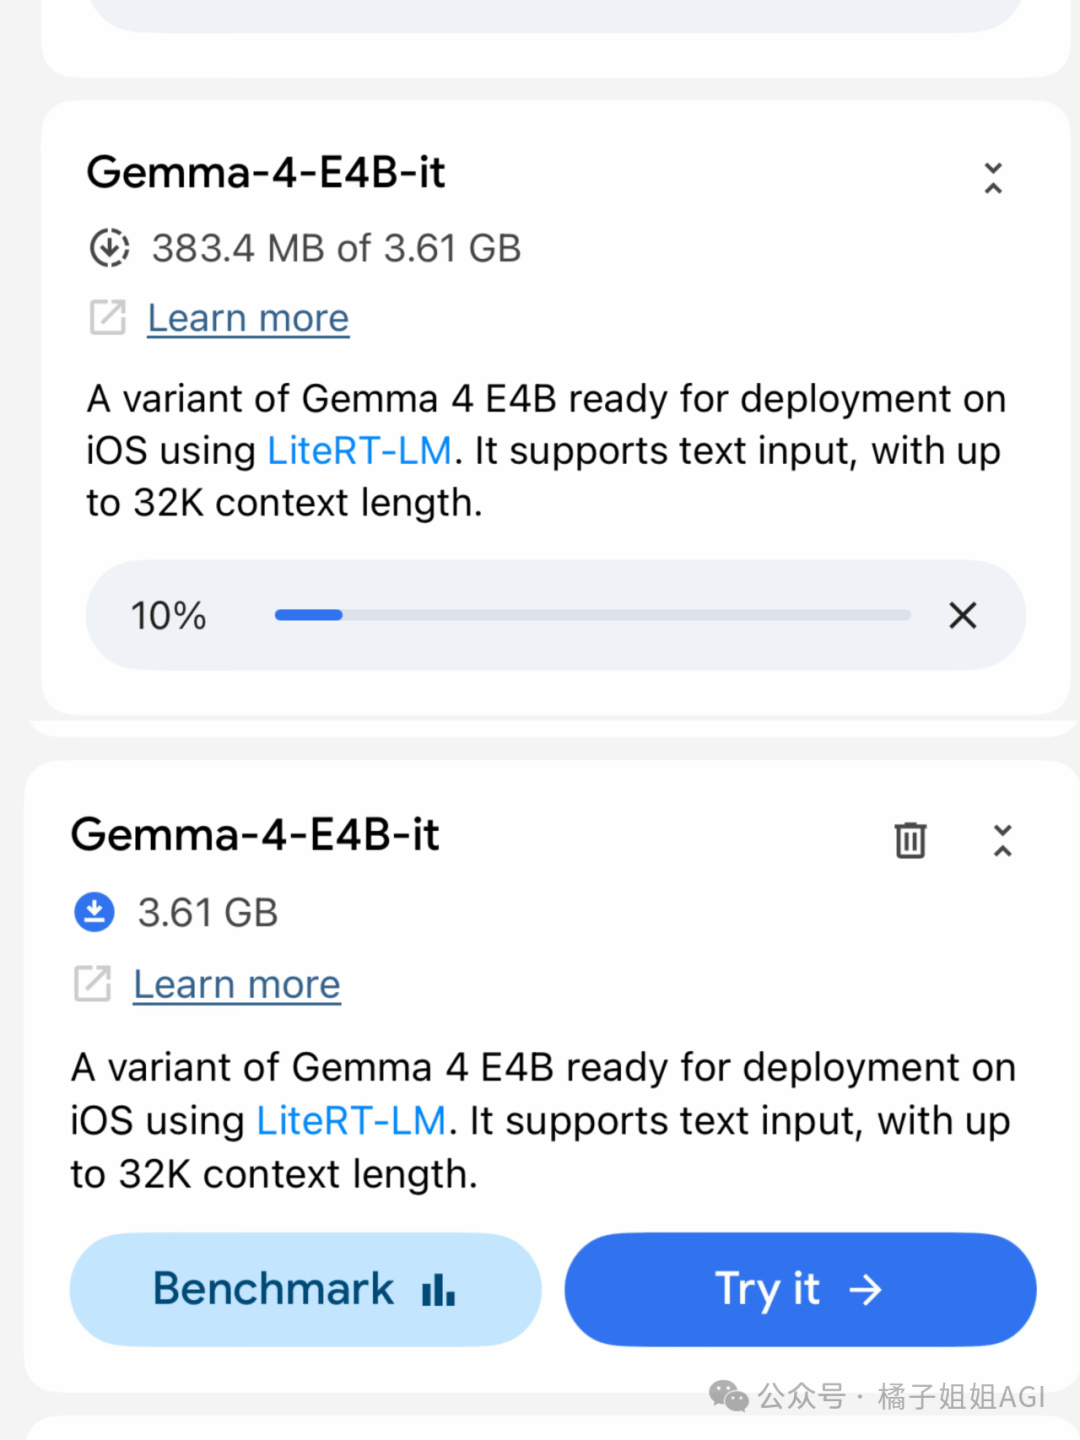Click the WeChat logo in the watermark
Image resolution: width=1080 pixels, height=1440 pixels.
pos(728,1396)
